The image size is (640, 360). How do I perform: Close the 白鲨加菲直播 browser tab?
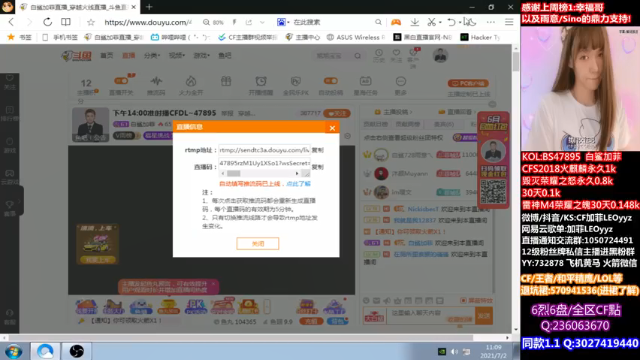(133, 7)
